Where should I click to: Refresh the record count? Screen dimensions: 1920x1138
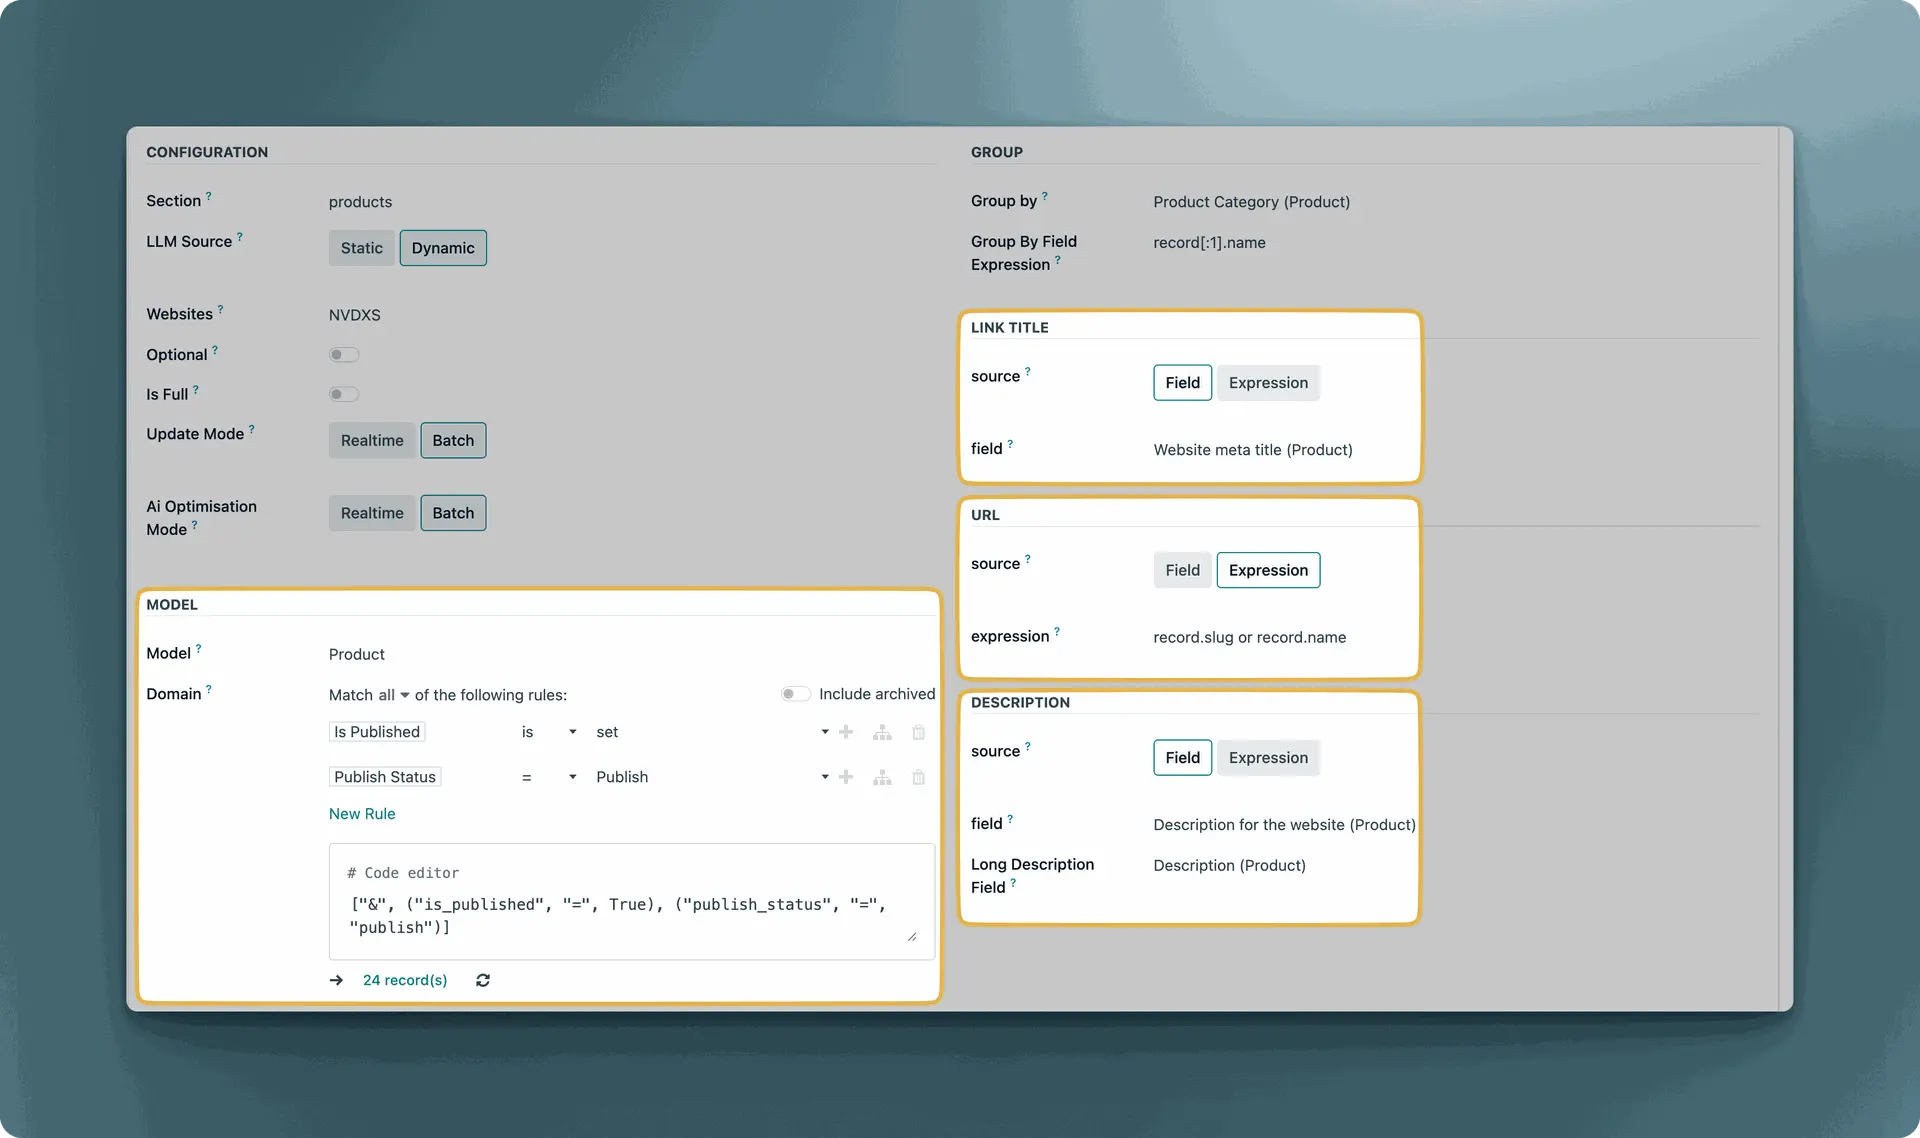pos(483,980)
